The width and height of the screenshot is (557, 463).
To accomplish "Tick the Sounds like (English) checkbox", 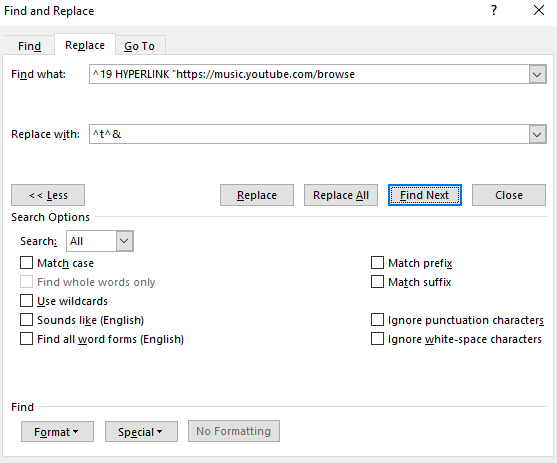I will click(27, 320).
